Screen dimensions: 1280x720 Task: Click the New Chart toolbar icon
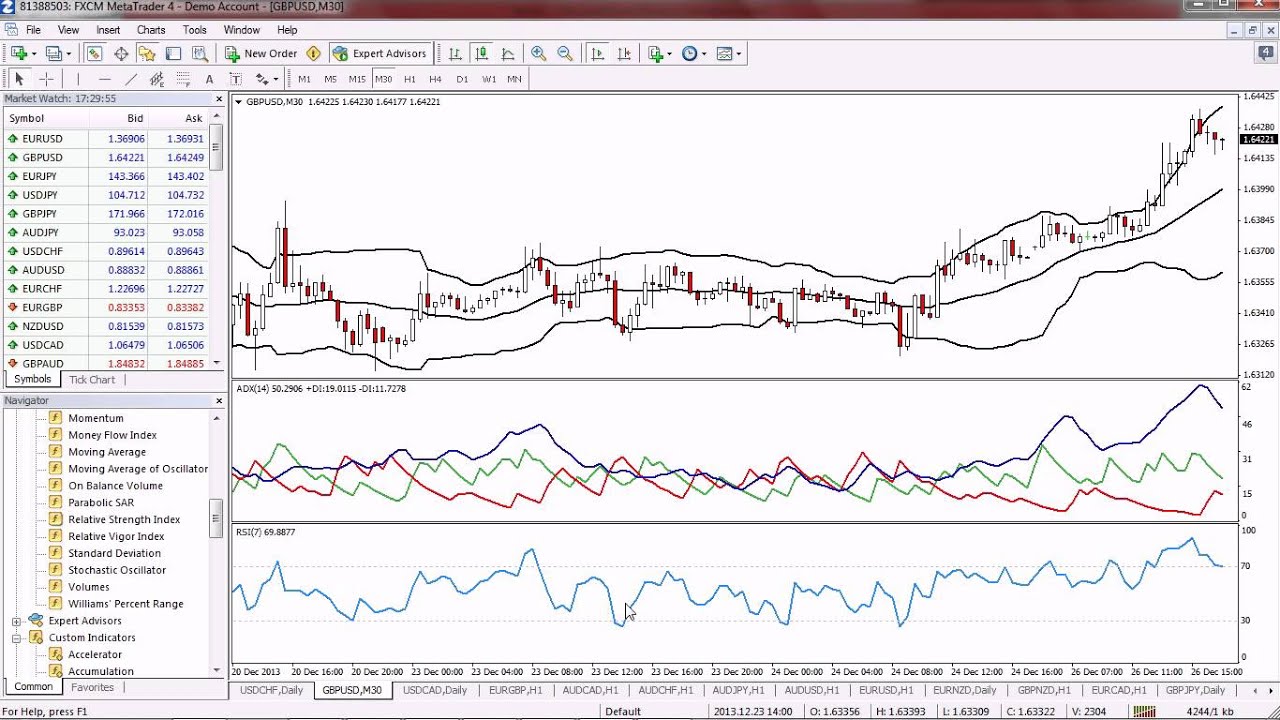pos(18,54)
